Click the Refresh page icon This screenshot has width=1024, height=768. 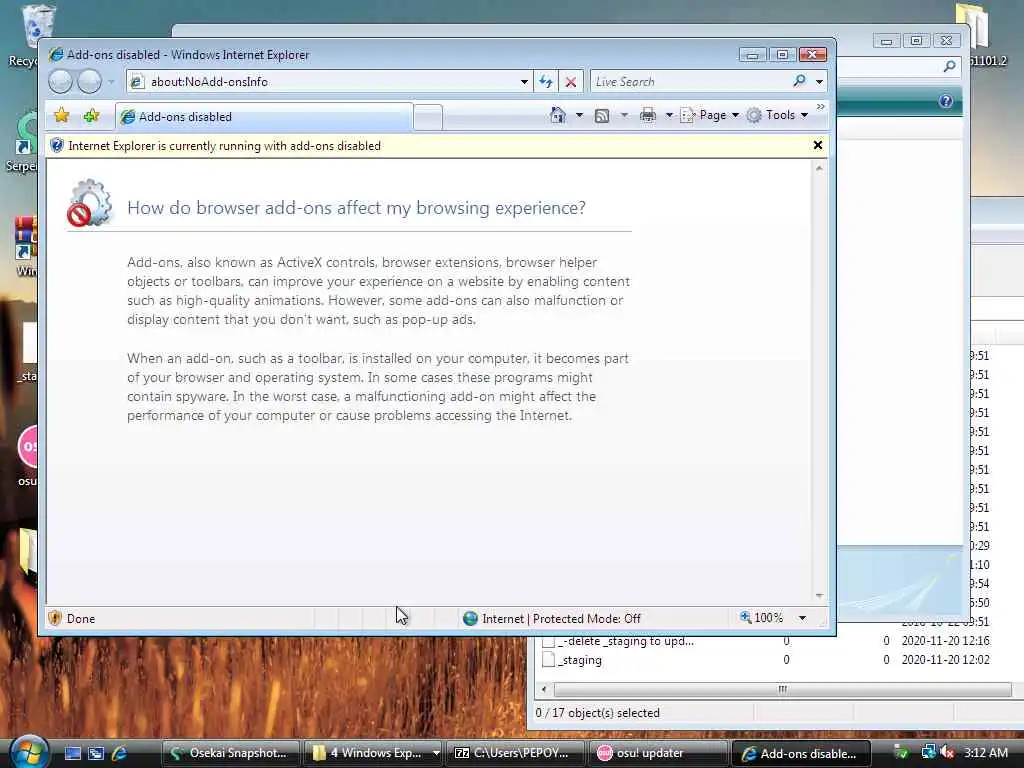(x=546, y=82)
